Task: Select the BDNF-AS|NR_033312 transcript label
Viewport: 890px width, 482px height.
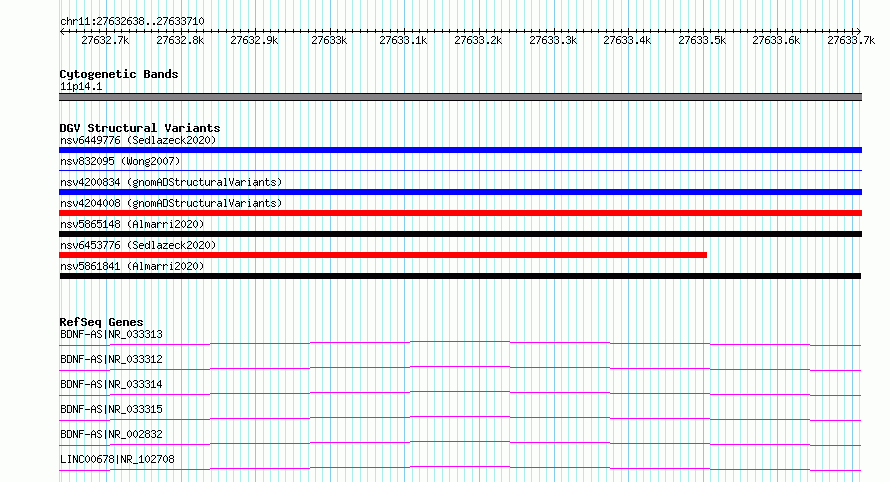Action: [x=111, y=359]
